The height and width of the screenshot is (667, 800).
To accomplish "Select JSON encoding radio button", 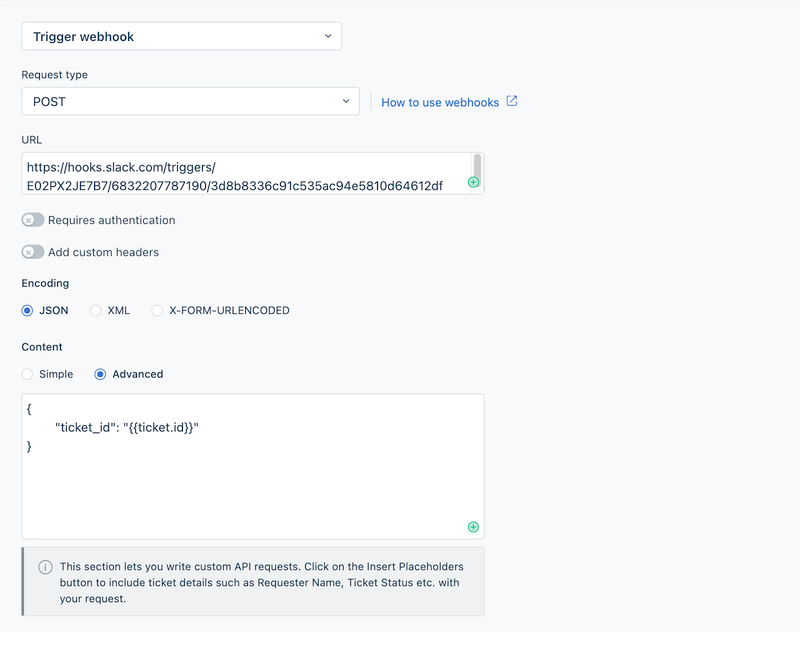I will point(28,311).
